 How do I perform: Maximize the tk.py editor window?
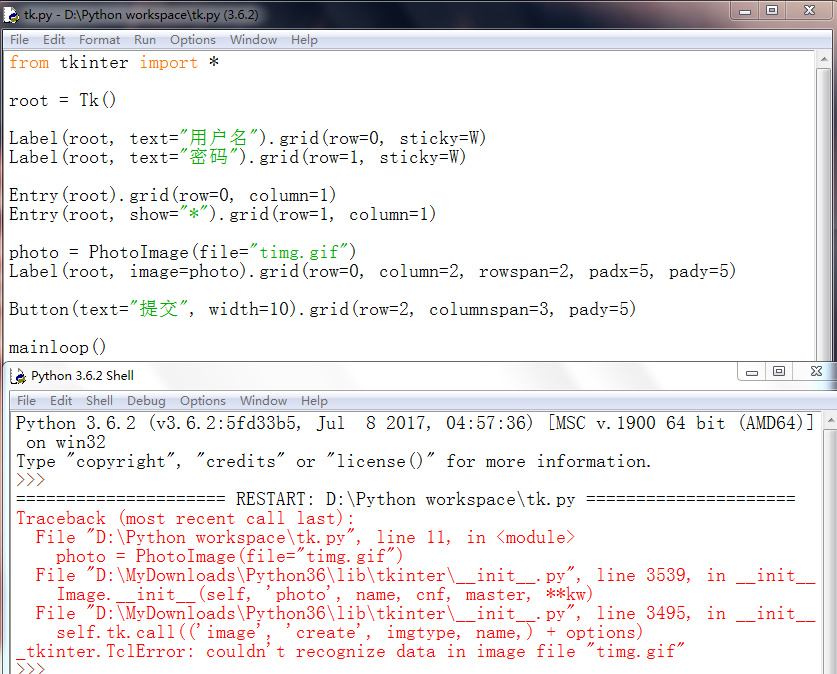[x=771, y=11]
